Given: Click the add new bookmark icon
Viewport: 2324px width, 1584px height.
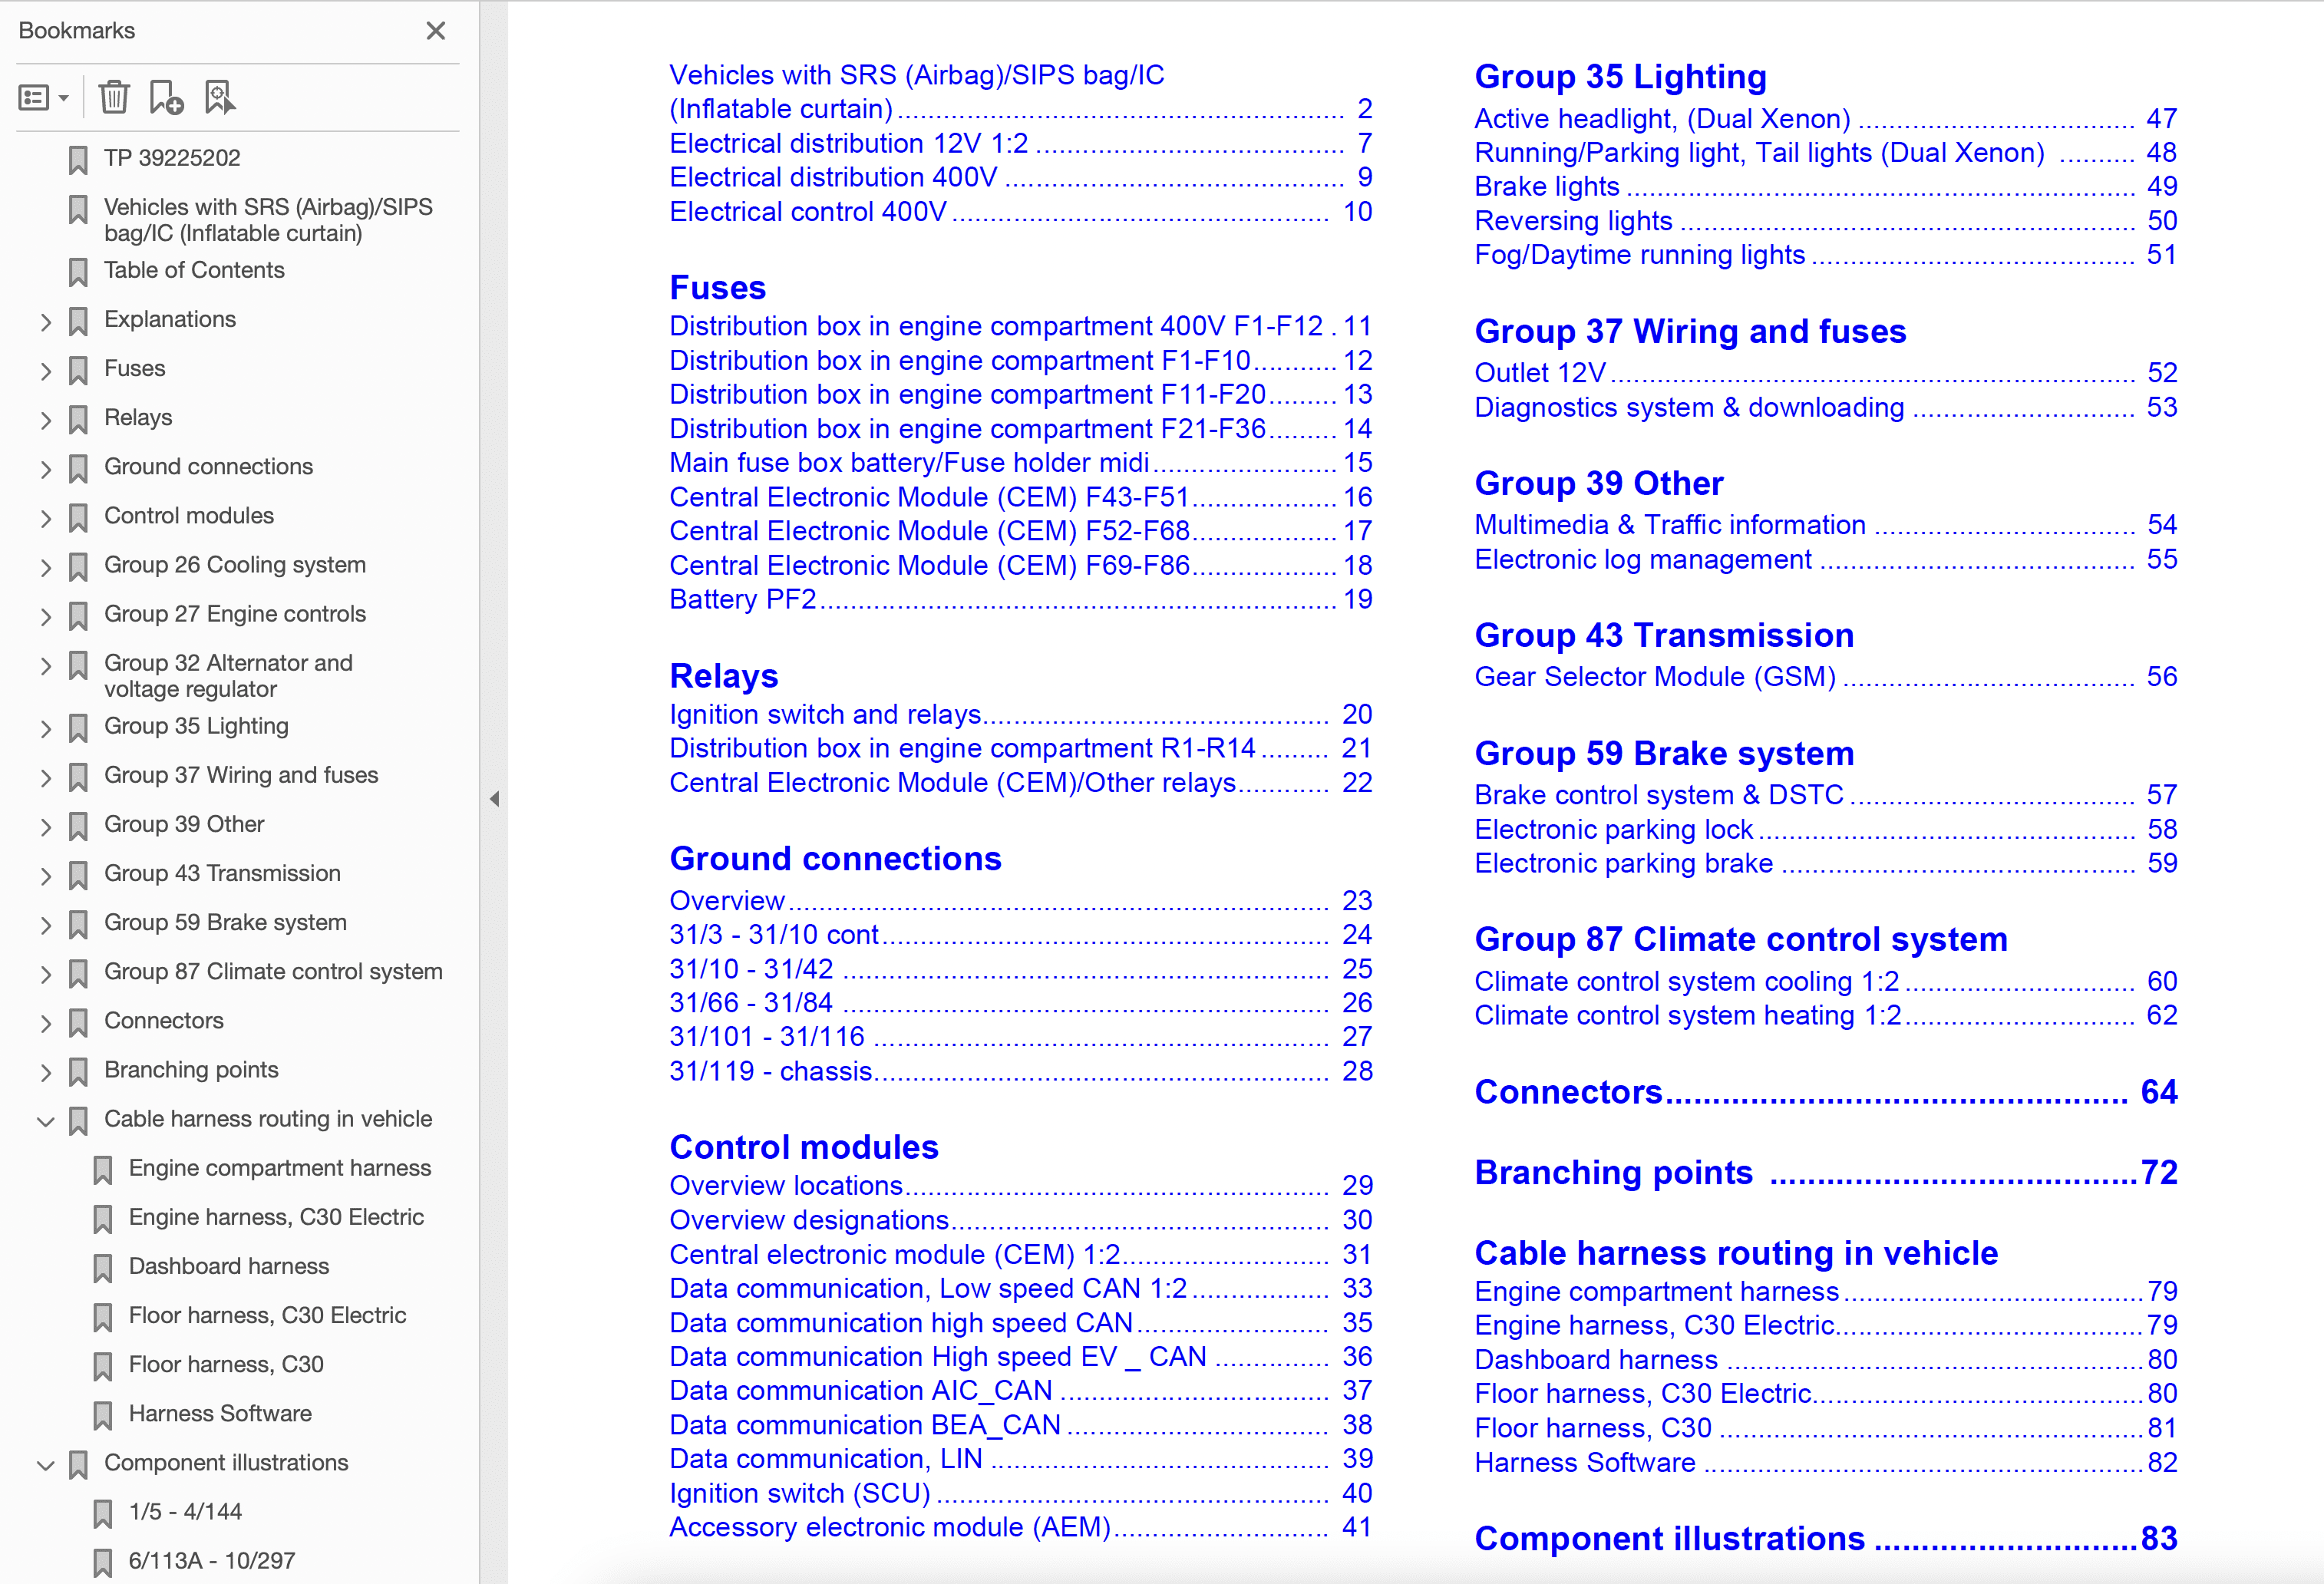Looking at the screenshot, I should click(166, 98).
